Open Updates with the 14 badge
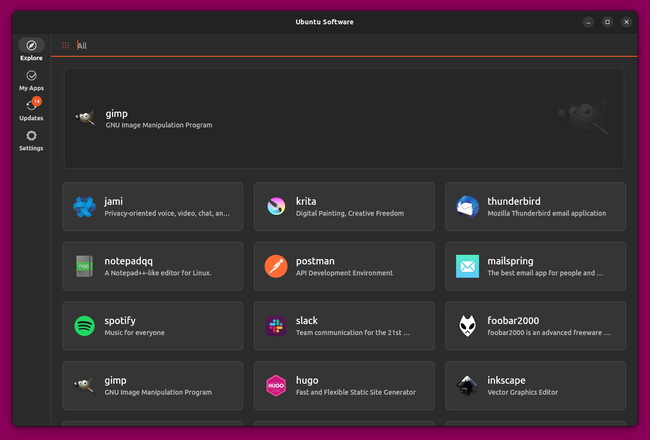Image resolution: width=650 pixels, height=440 pixels. point(31,109)
